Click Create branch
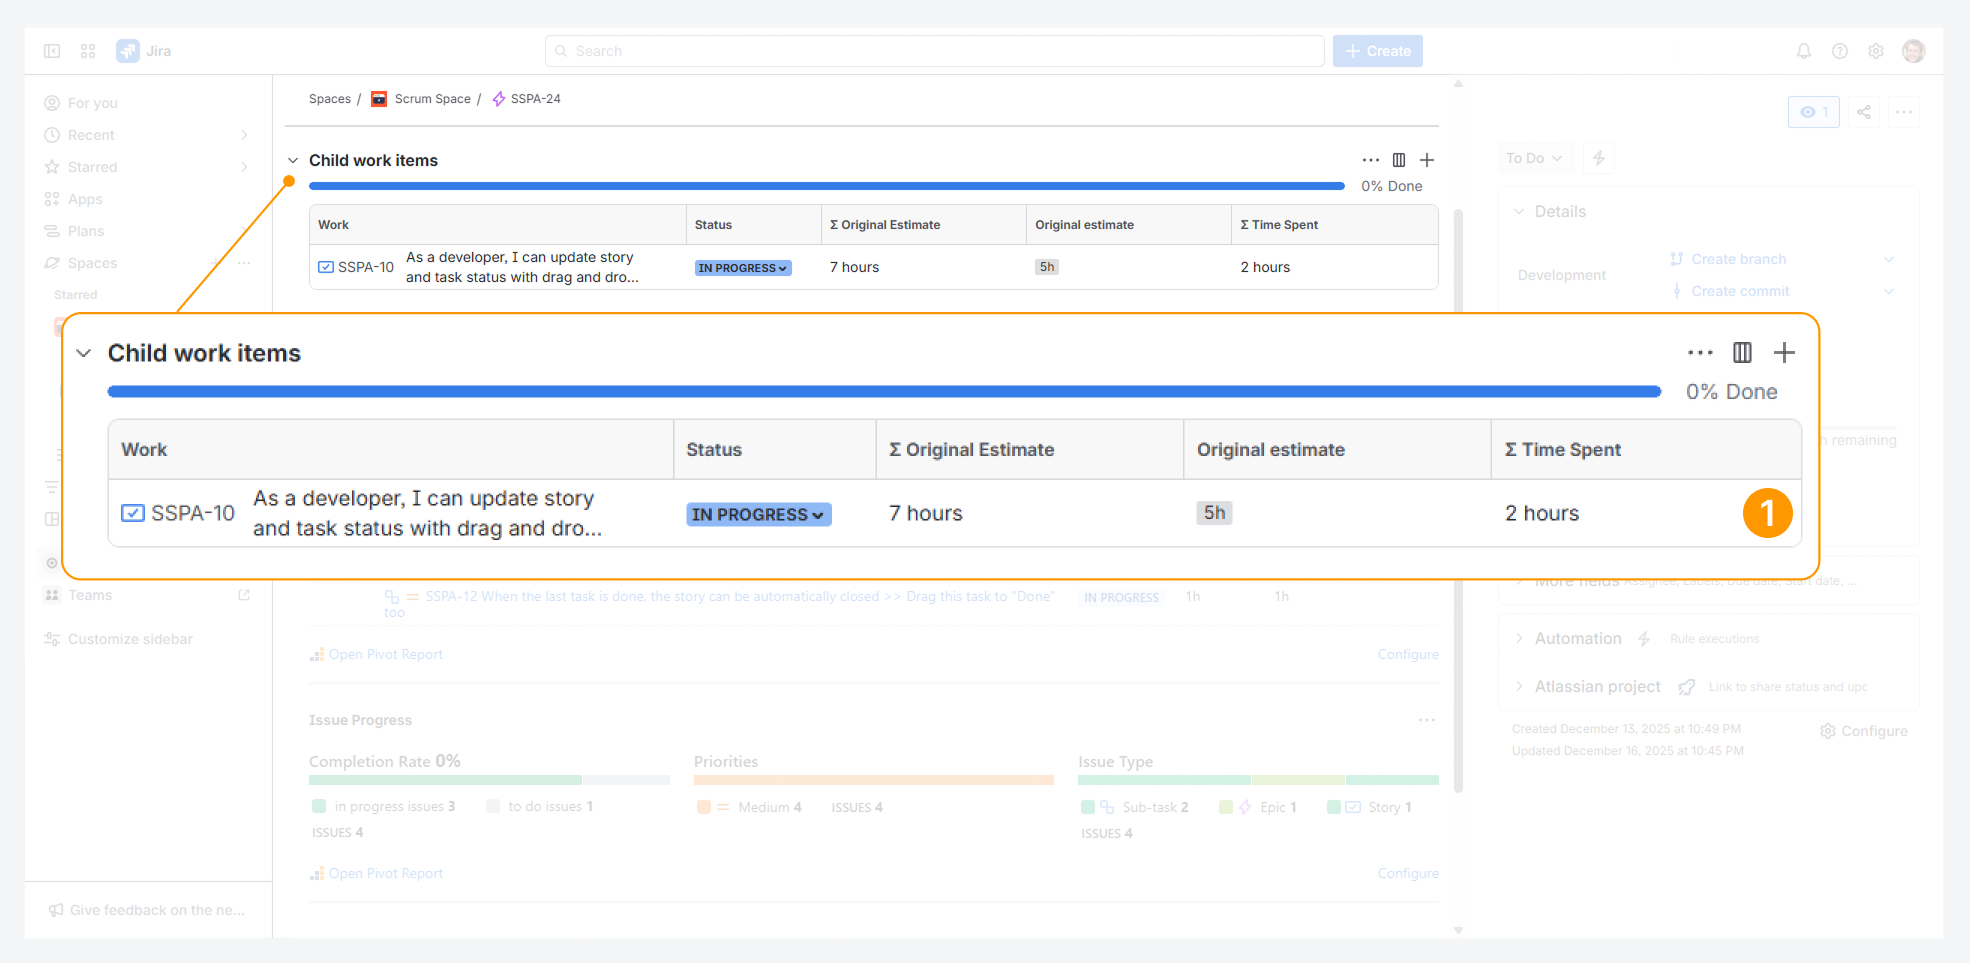Viewport: 1970px width, 963px height. (1738, 259)
